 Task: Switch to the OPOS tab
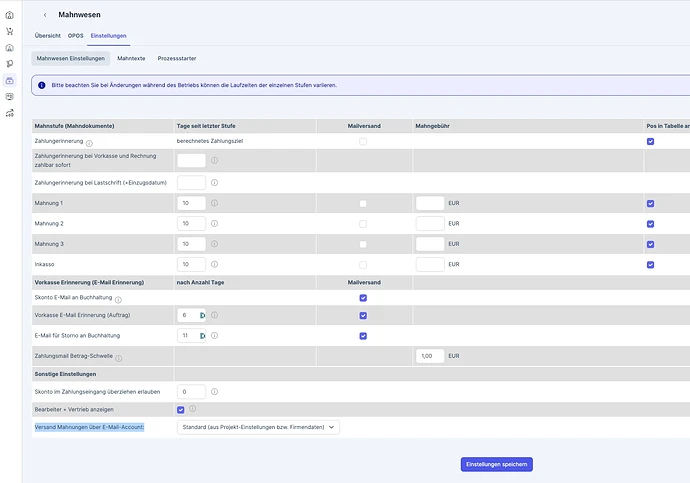tap(75, 36)
